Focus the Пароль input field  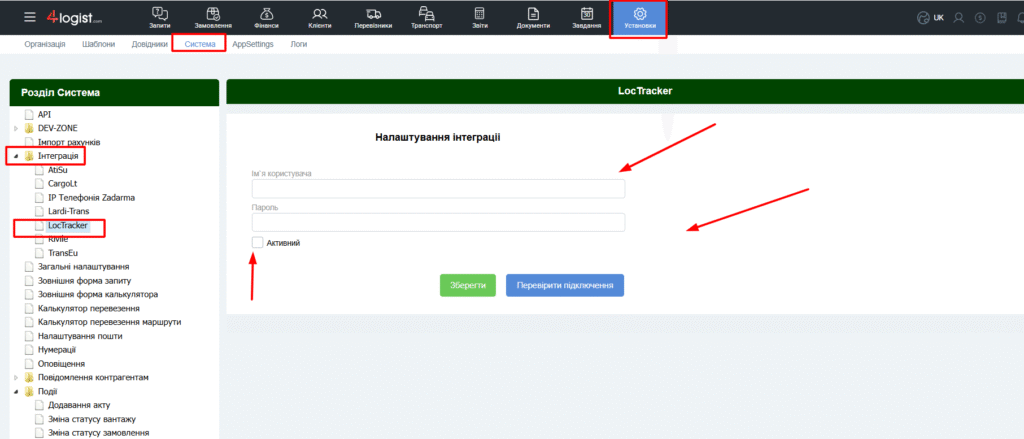tap(438, 222)
